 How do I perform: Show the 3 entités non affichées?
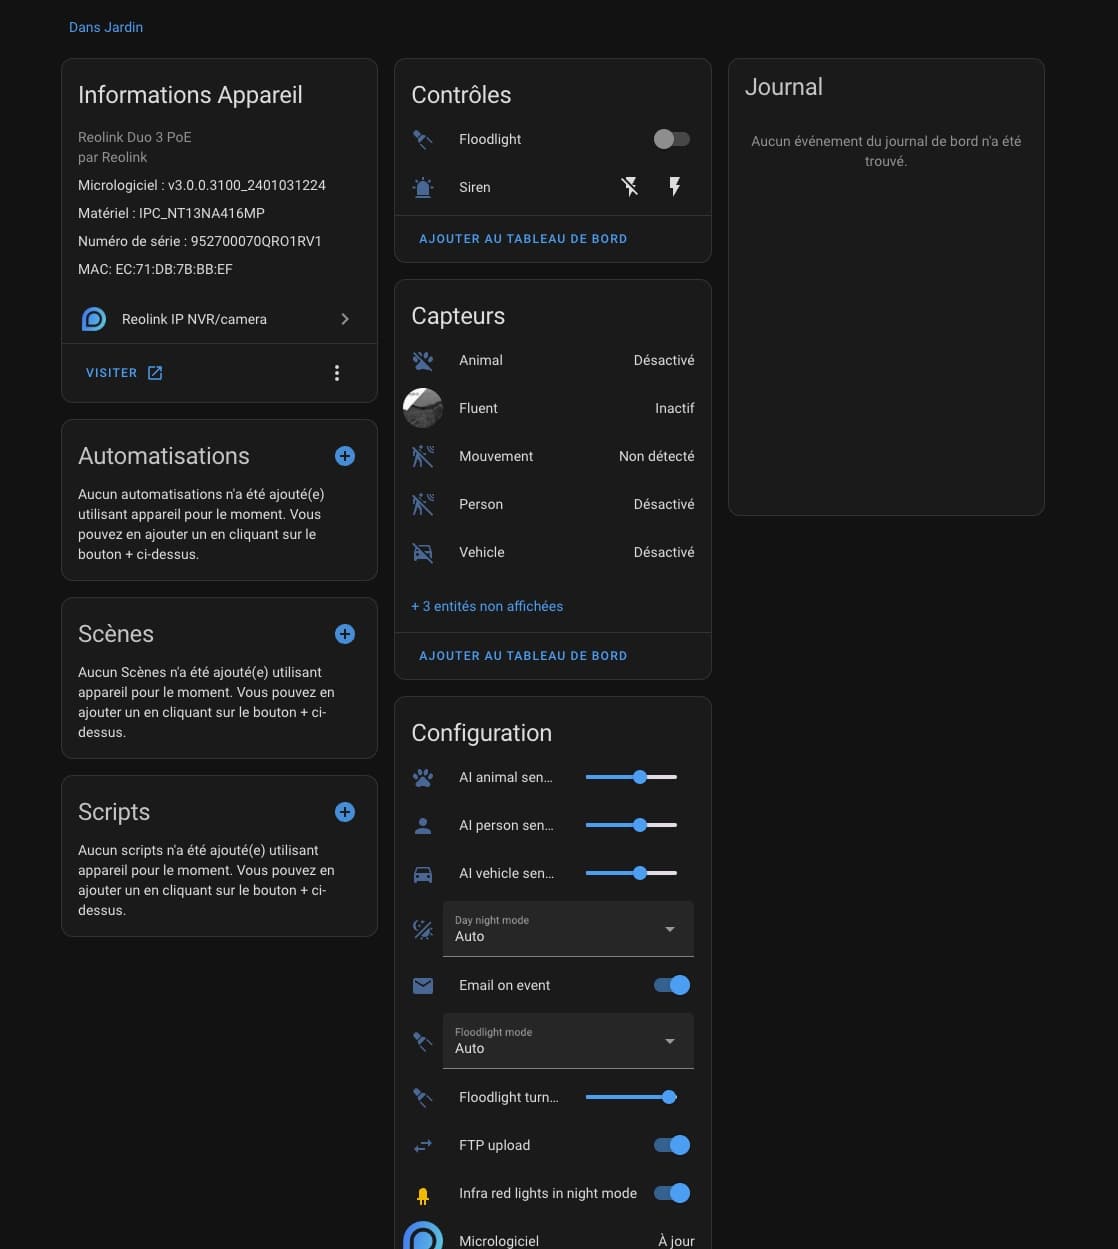[x=487, y=606]
